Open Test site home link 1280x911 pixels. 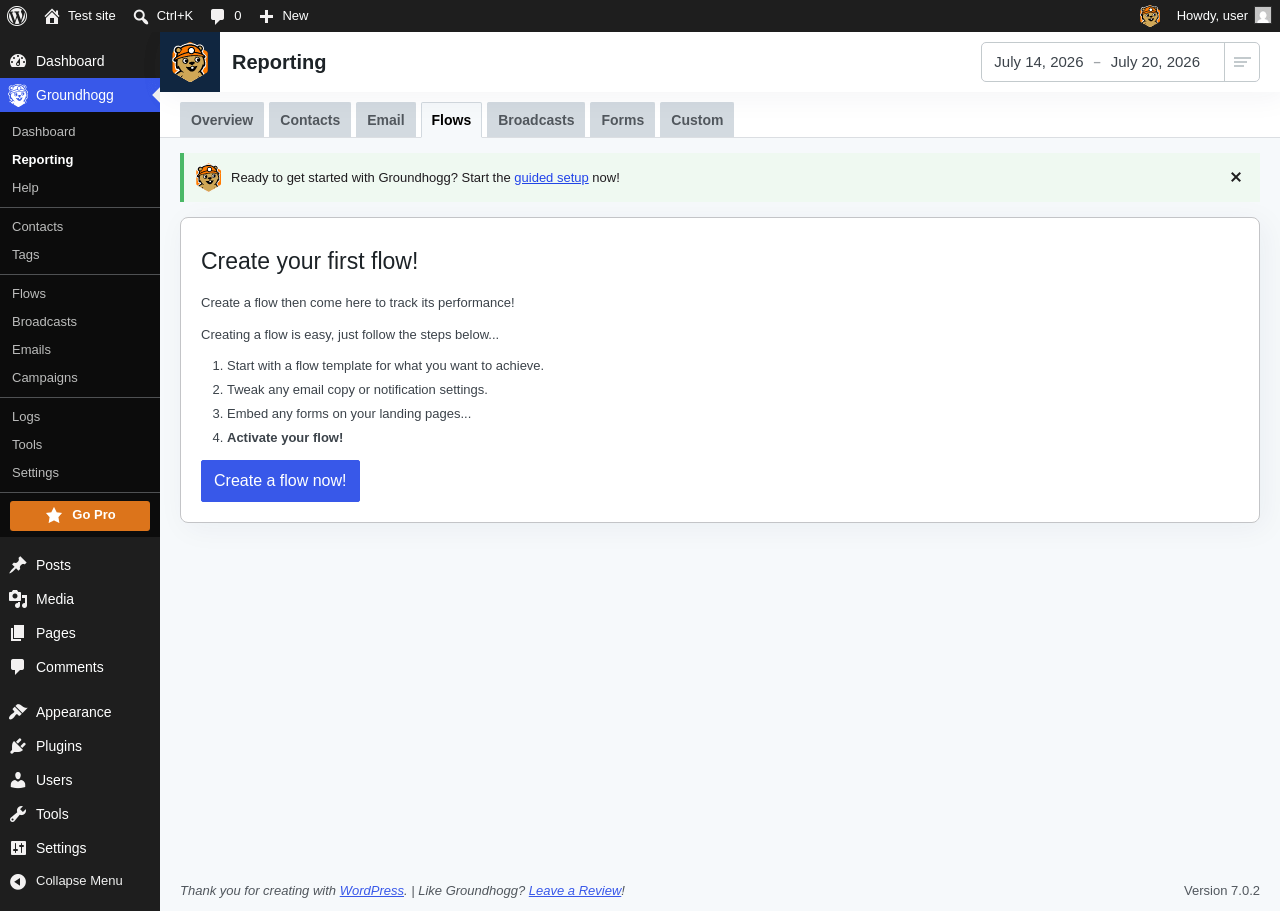click(80, 16)
